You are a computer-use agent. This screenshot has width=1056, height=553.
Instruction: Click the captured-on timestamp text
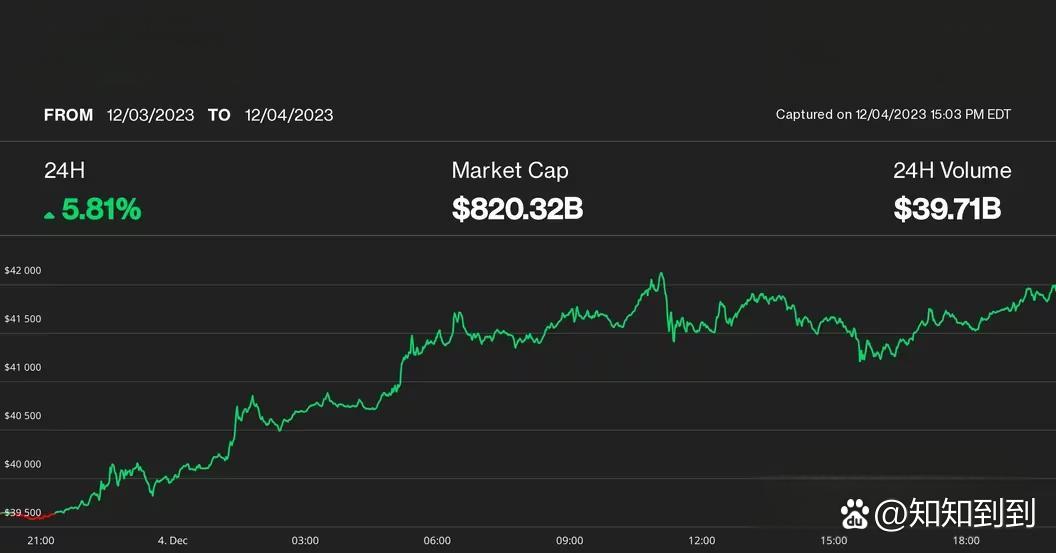pos(893,115)
